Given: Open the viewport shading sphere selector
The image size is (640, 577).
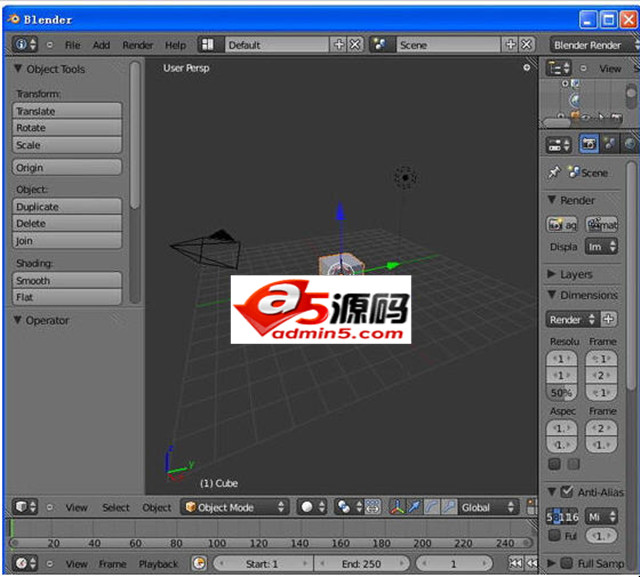Looking at the screenshot, I should click(312, 507).
